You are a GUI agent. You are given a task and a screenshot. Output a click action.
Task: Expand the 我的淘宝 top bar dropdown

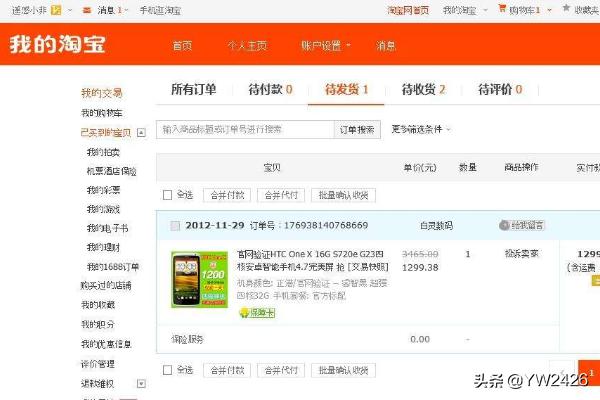486,10
